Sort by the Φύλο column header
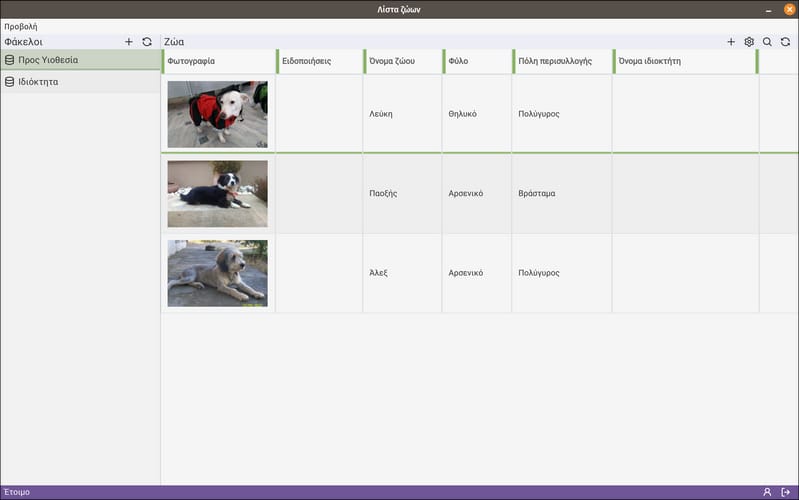Image resolution: width=799 pixels, height=500 pixels. 477,61
